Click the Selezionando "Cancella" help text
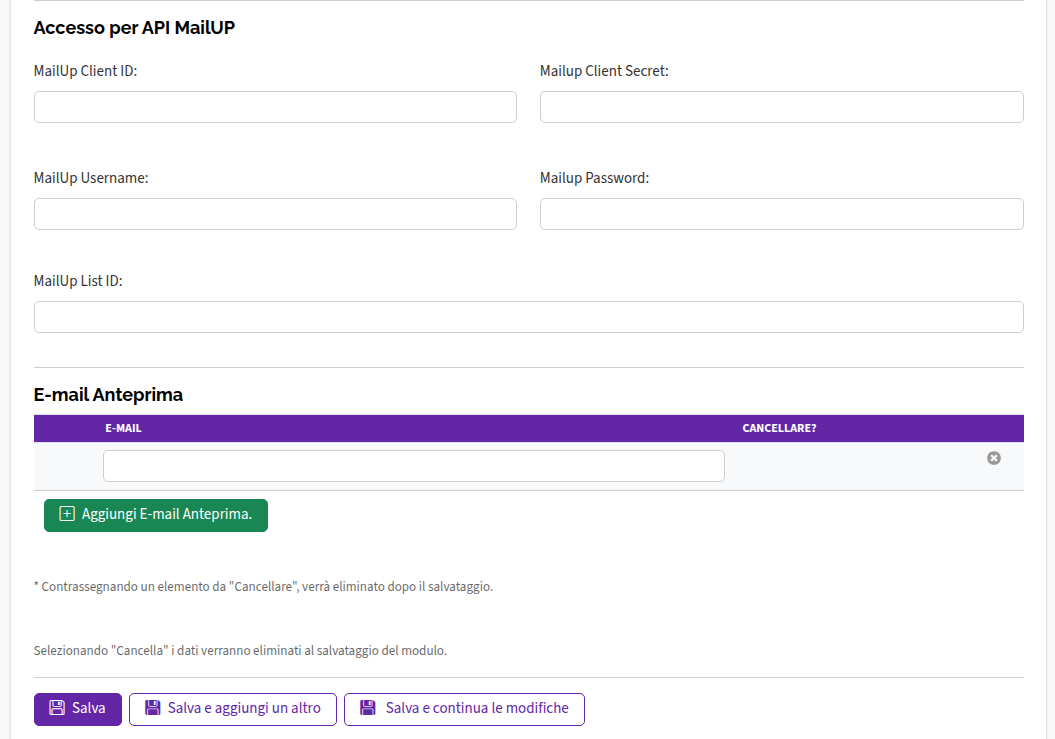This screenshot has height=739, width=1055. point(240,650)
